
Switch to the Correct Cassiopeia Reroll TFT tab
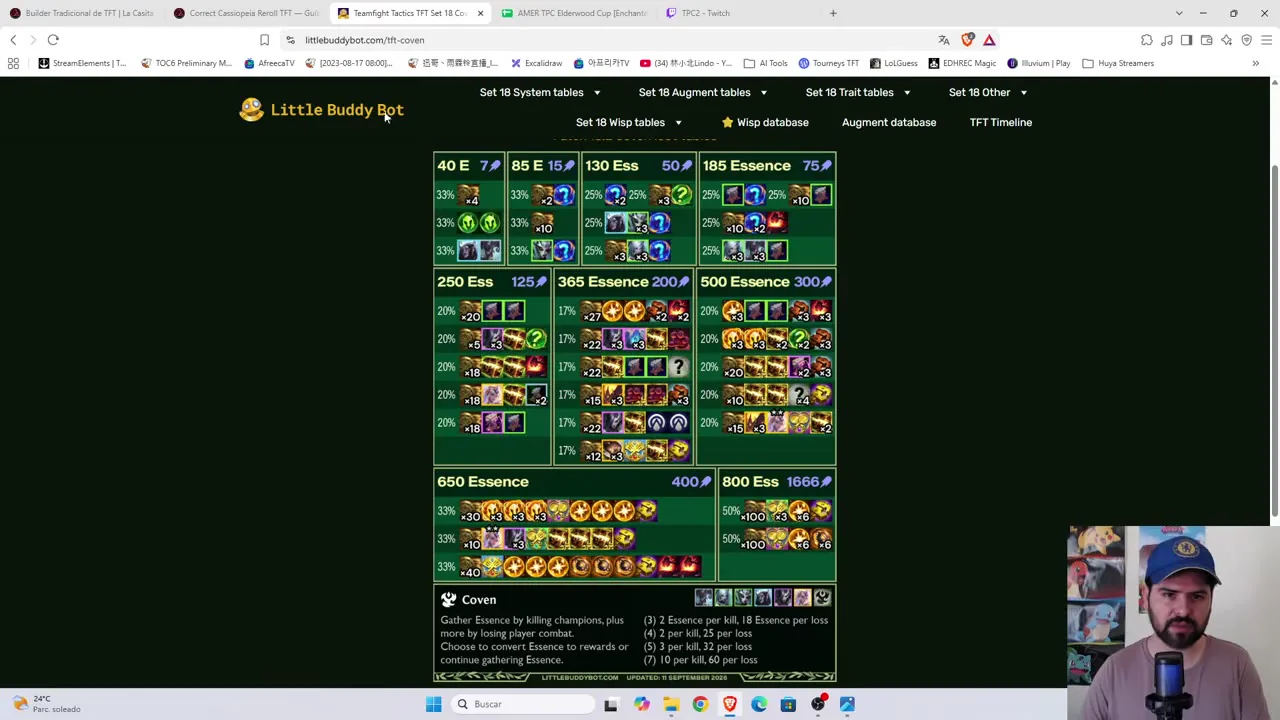tap(246, 13)
